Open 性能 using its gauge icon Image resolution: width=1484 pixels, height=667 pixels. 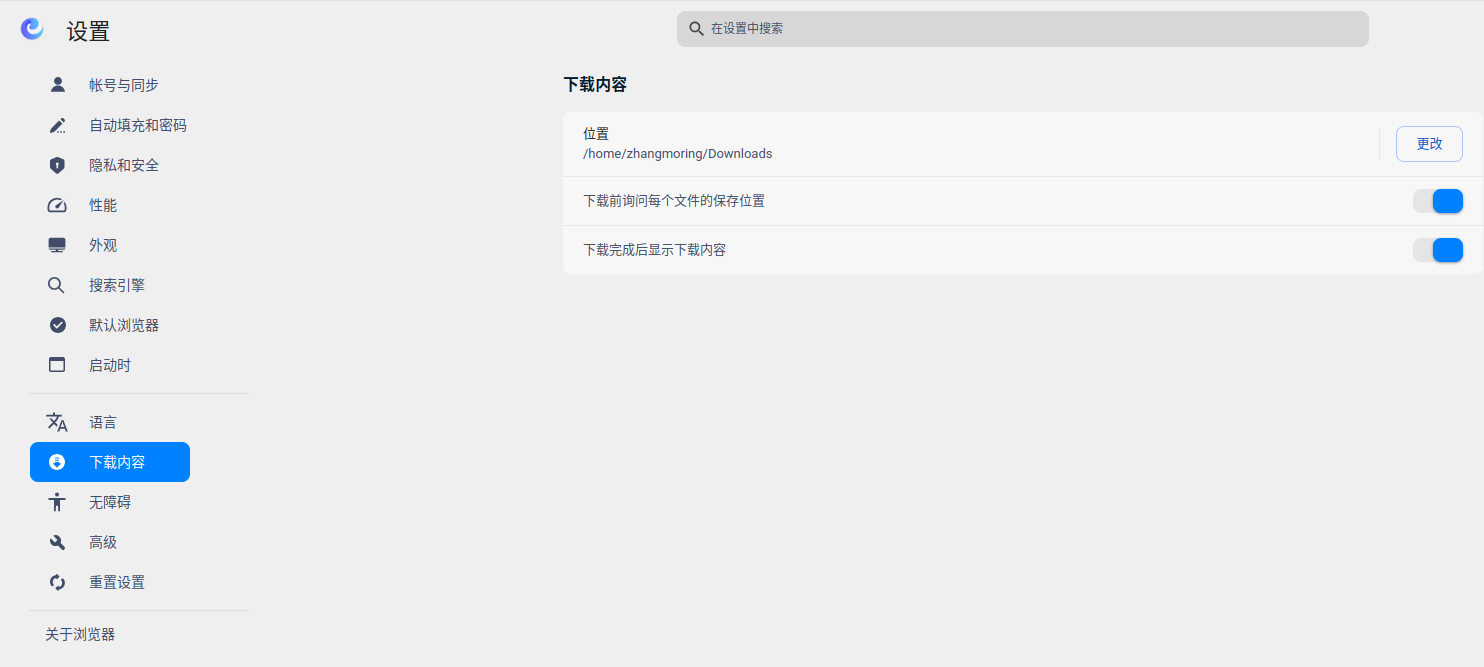coord(57,205)
